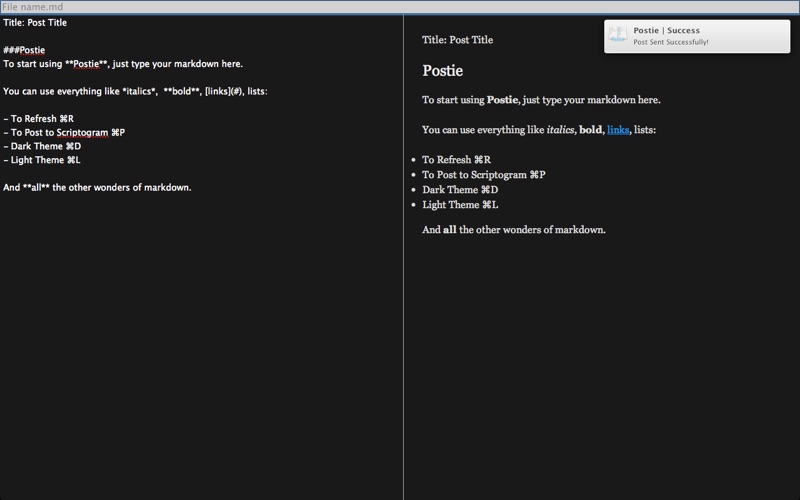Click '- To Post to Scriptogram ⌘P' in editor
This screenshot has width=800, height=500.
pos(64,133)
